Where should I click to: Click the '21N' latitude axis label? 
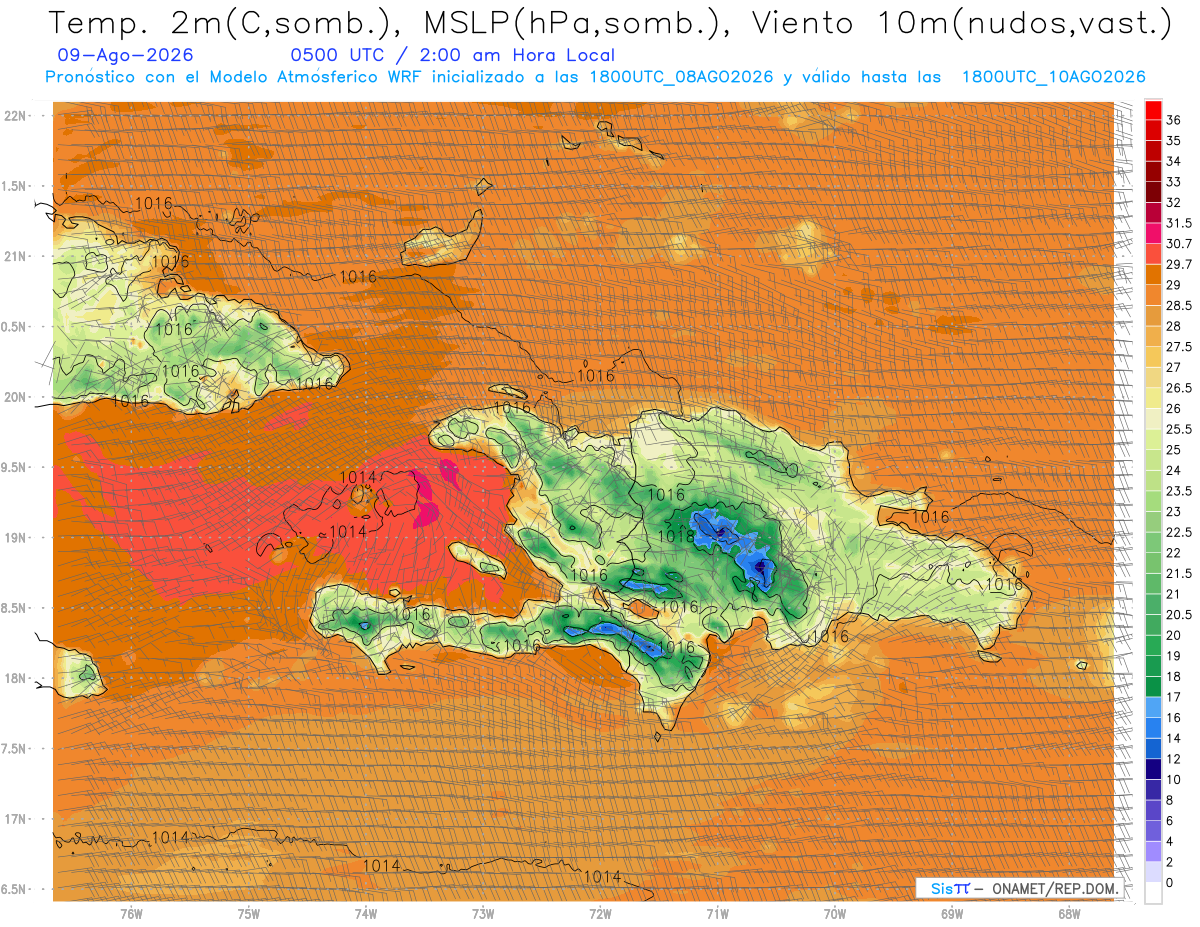pyautogui.click(x=16, y=256)
